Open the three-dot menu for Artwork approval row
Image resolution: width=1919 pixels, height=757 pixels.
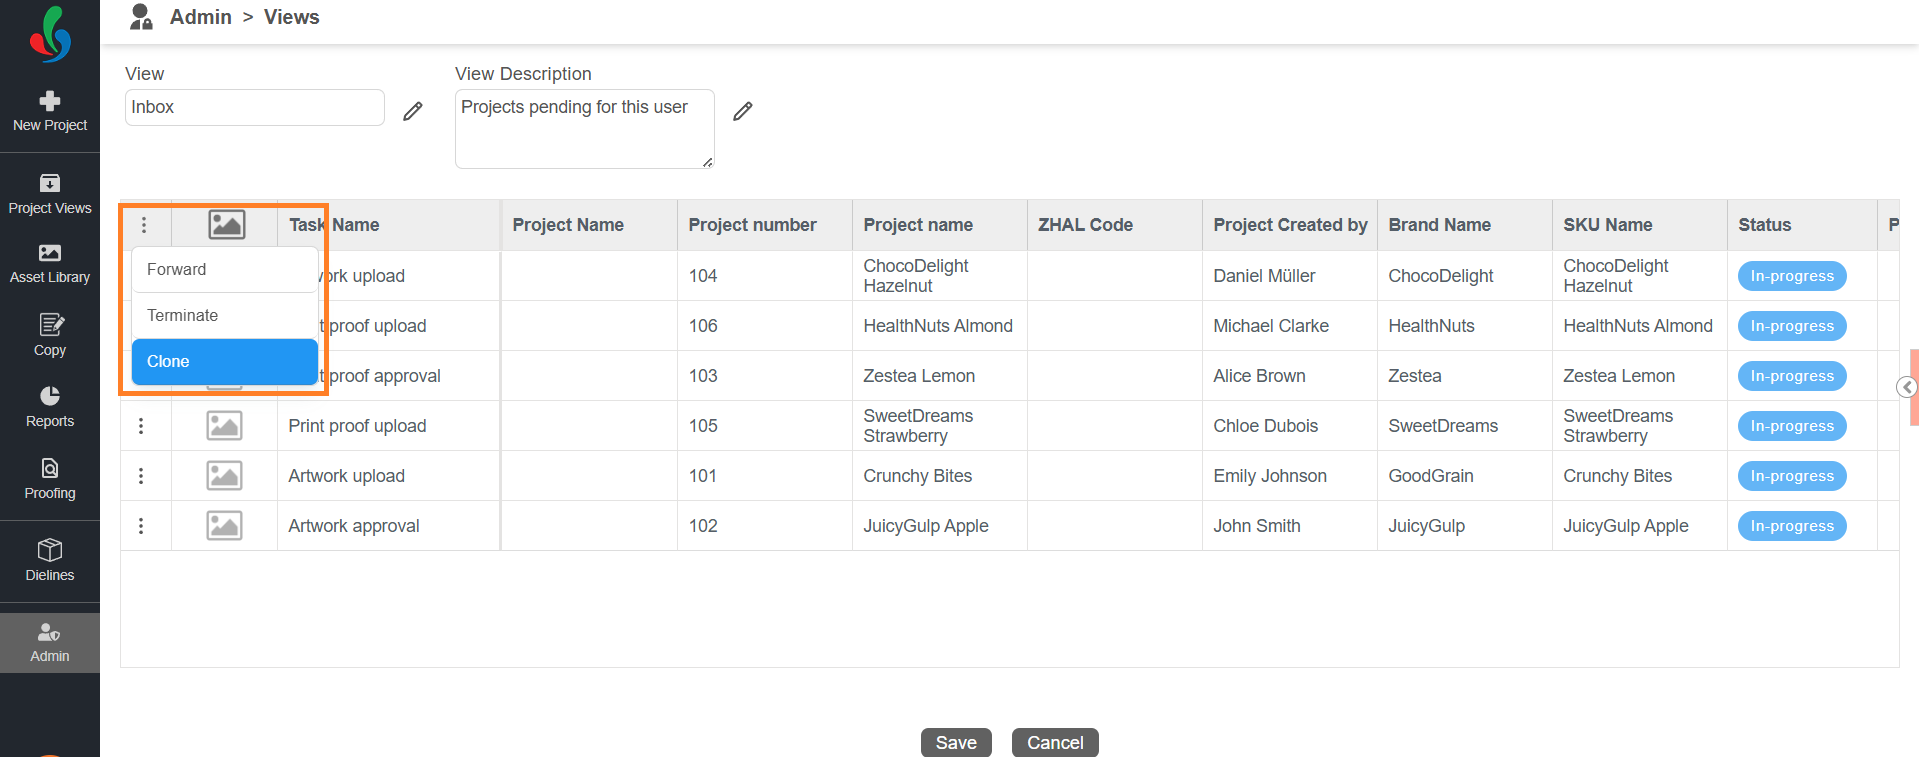coord(141,526)
